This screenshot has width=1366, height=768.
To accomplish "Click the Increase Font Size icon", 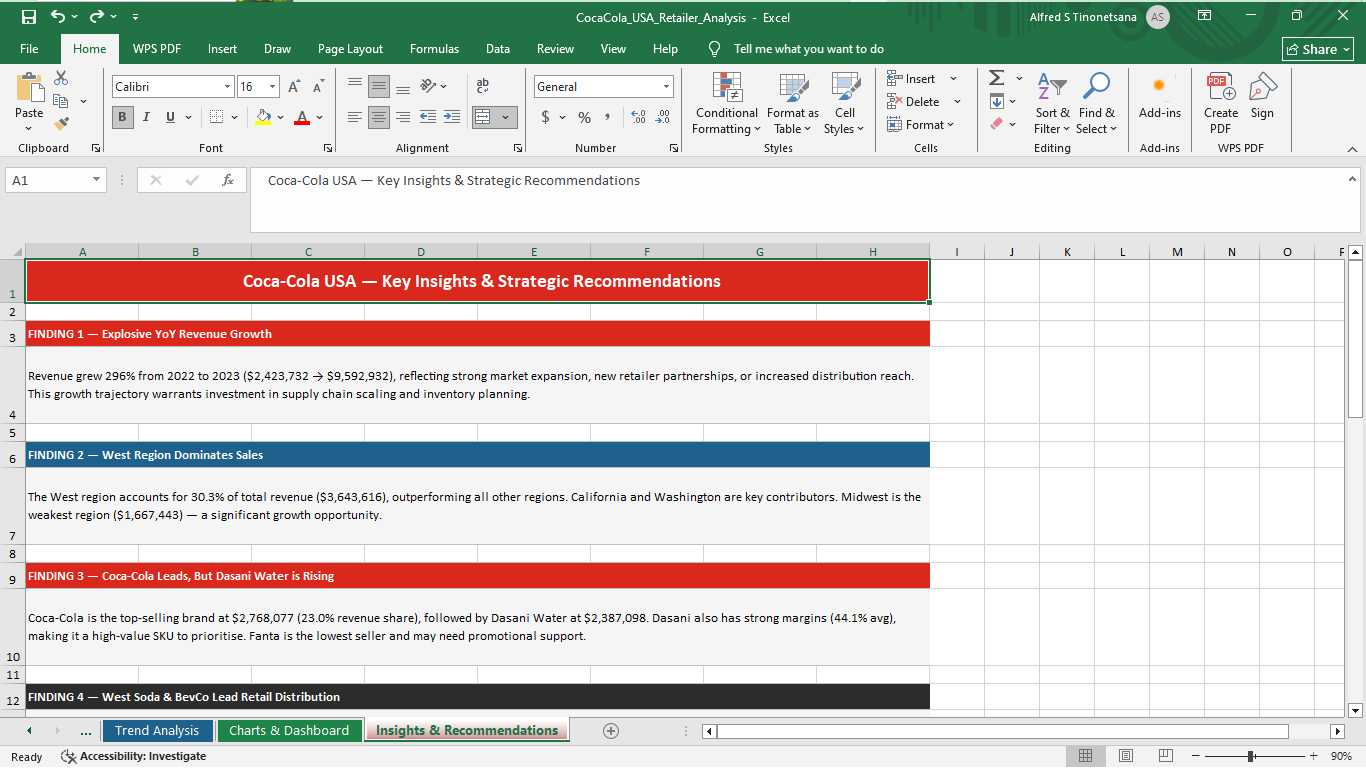I will click(x=294, y=87).
